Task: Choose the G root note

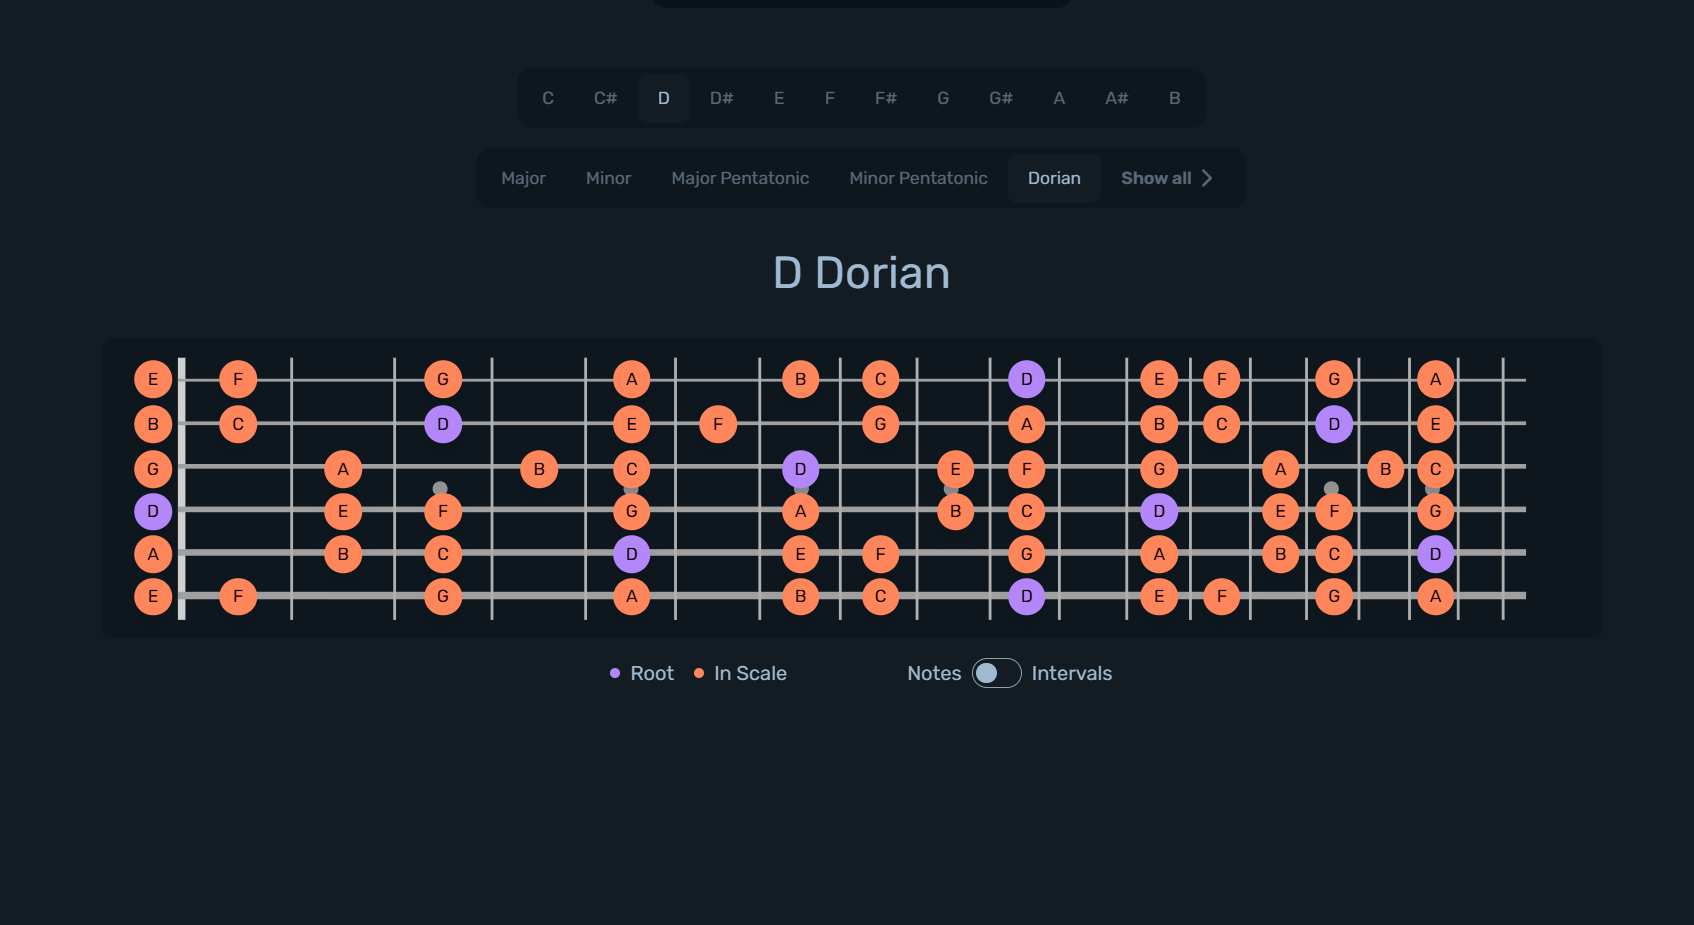Action: pyautogui.click(x=942, y=98)
